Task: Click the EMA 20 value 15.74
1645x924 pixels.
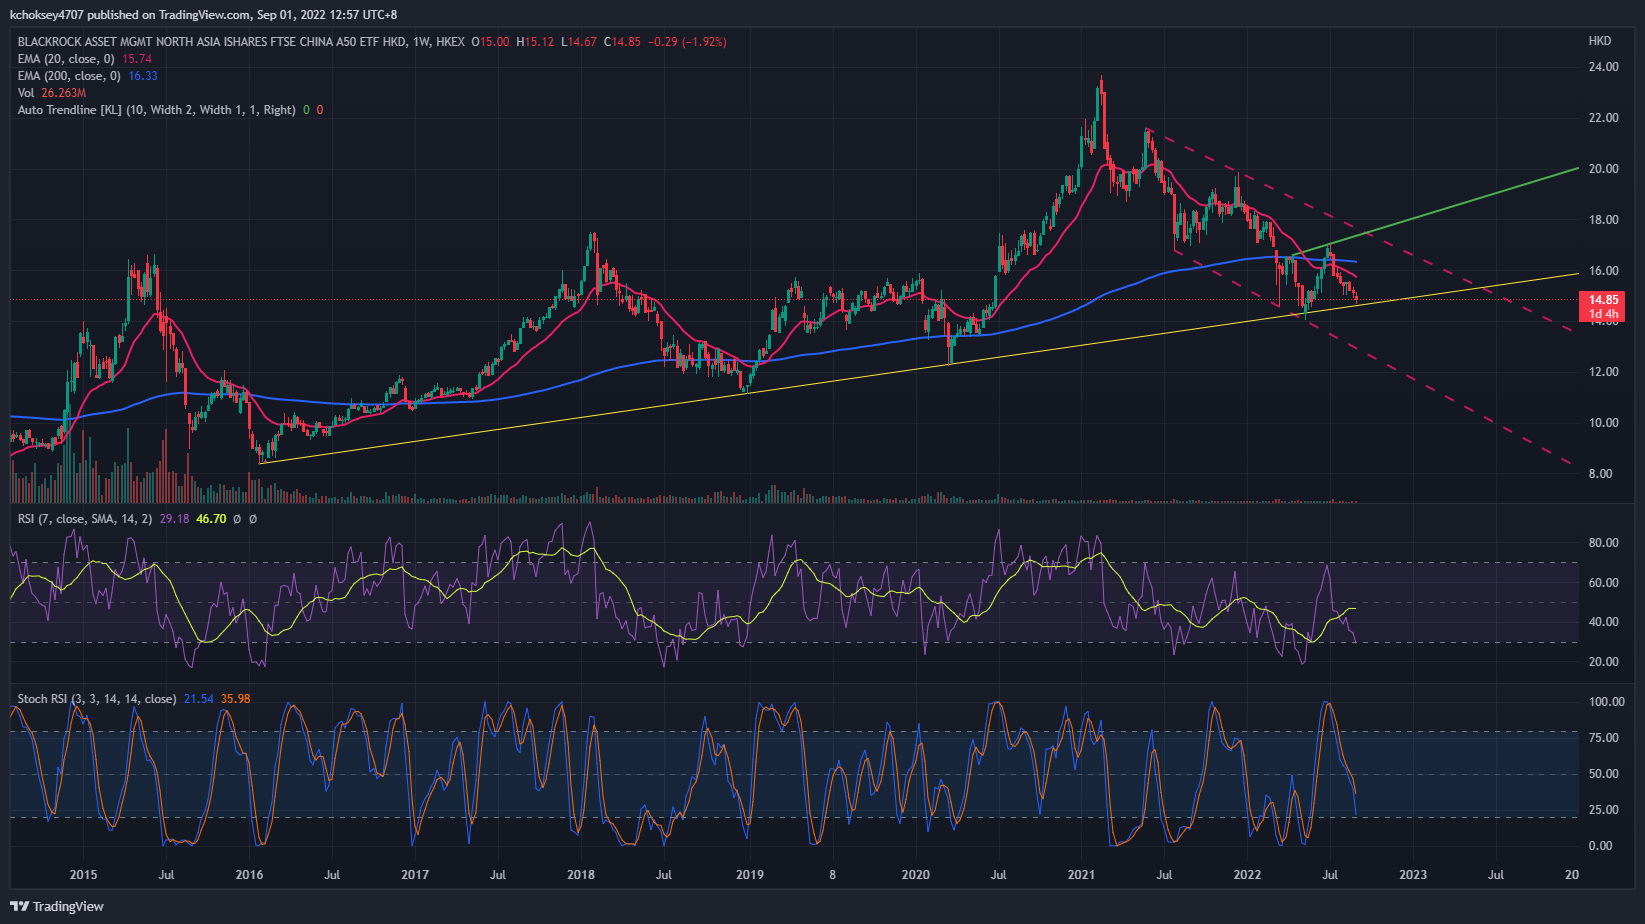Action: point(137,59)
